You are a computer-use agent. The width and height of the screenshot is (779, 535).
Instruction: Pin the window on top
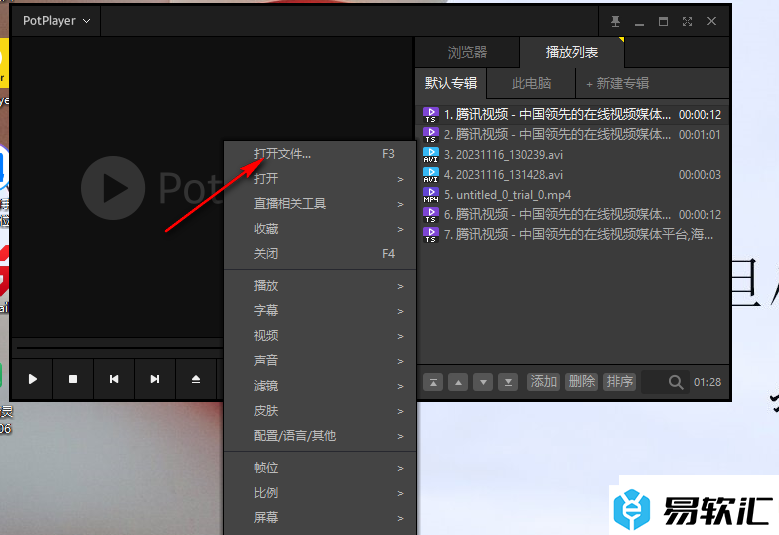click(x=616, y=21)
